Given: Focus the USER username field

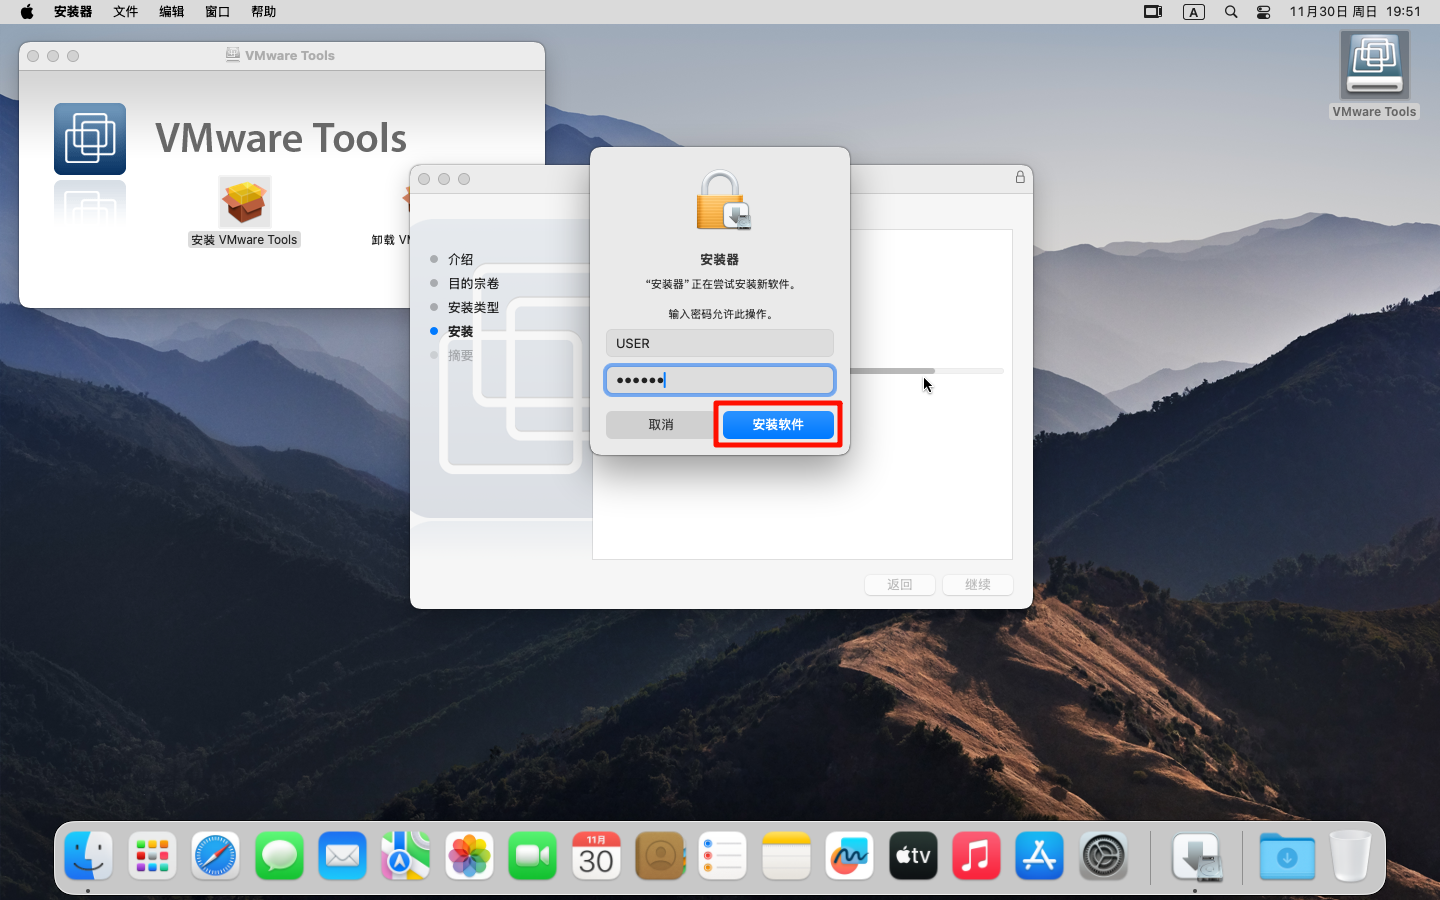Looking at the screenshot, I should (x=719, y=343).
